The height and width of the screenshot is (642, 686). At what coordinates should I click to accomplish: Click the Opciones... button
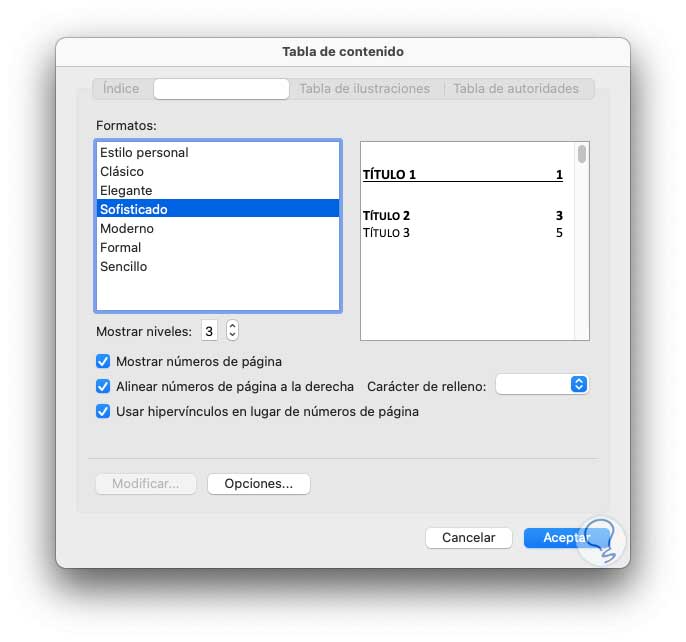click(x=258, y=484)
